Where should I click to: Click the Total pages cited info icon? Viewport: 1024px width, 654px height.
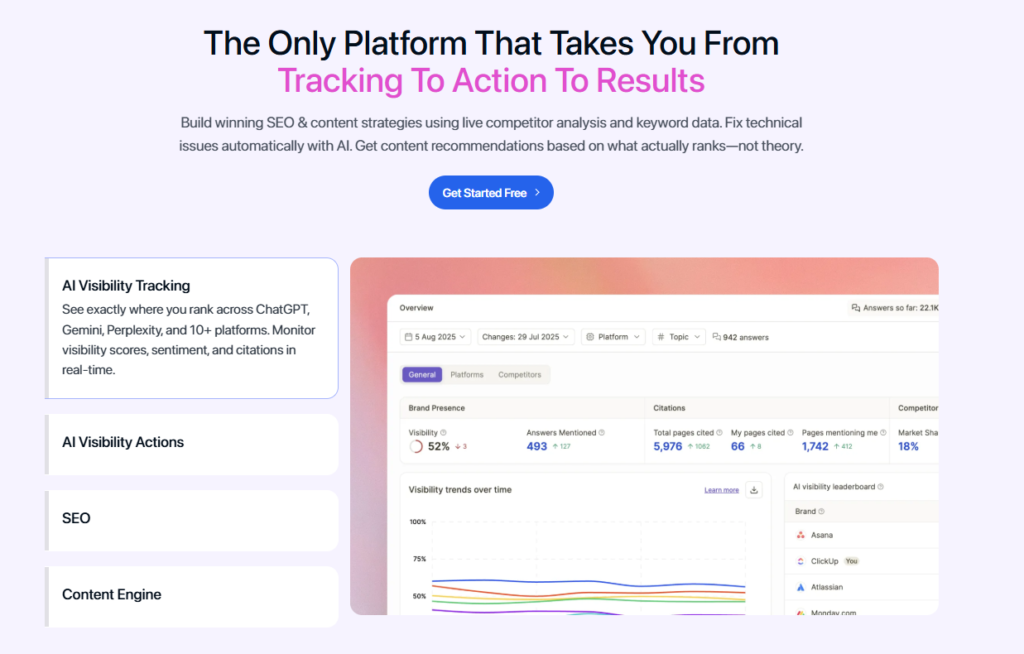point(720,433)
